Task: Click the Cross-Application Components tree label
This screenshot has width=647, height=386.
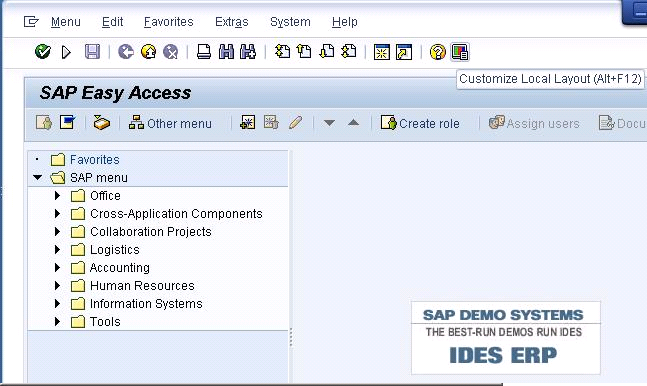Action: click(x=176, y=213)
